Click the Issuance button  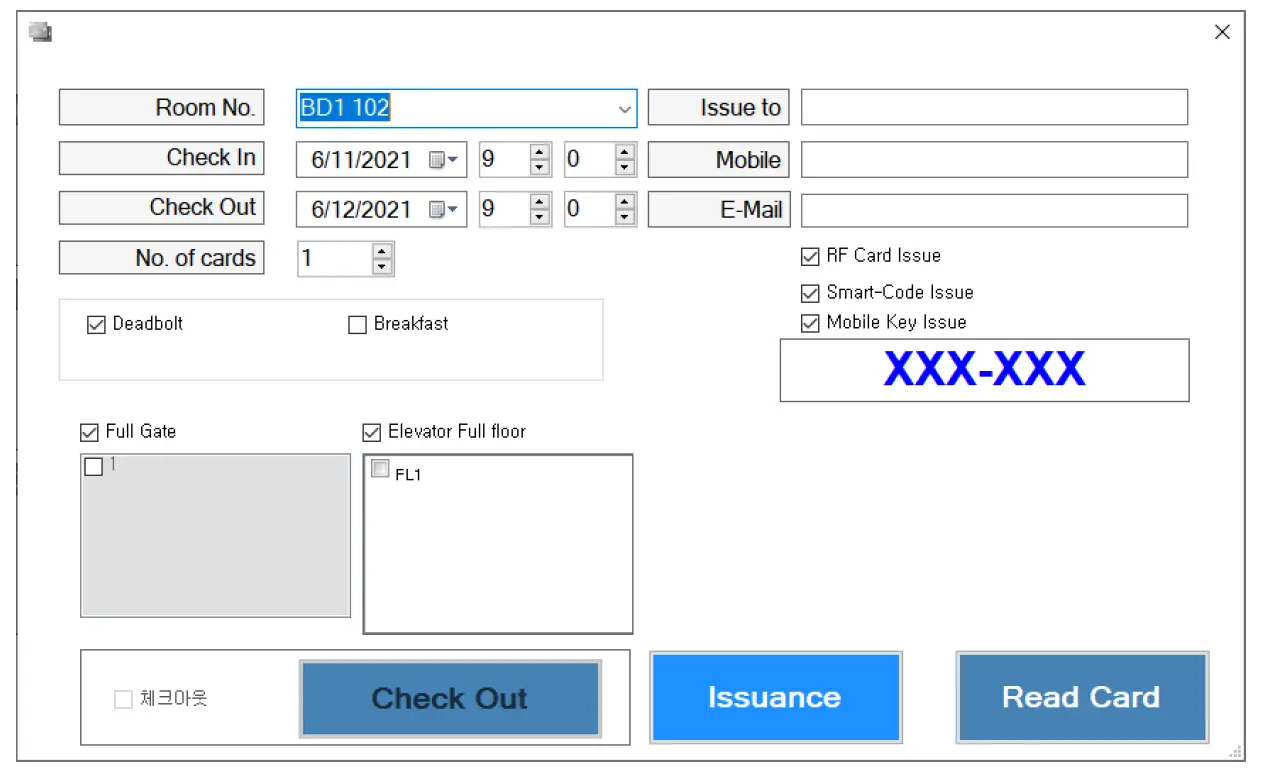(x=775, y=697)
